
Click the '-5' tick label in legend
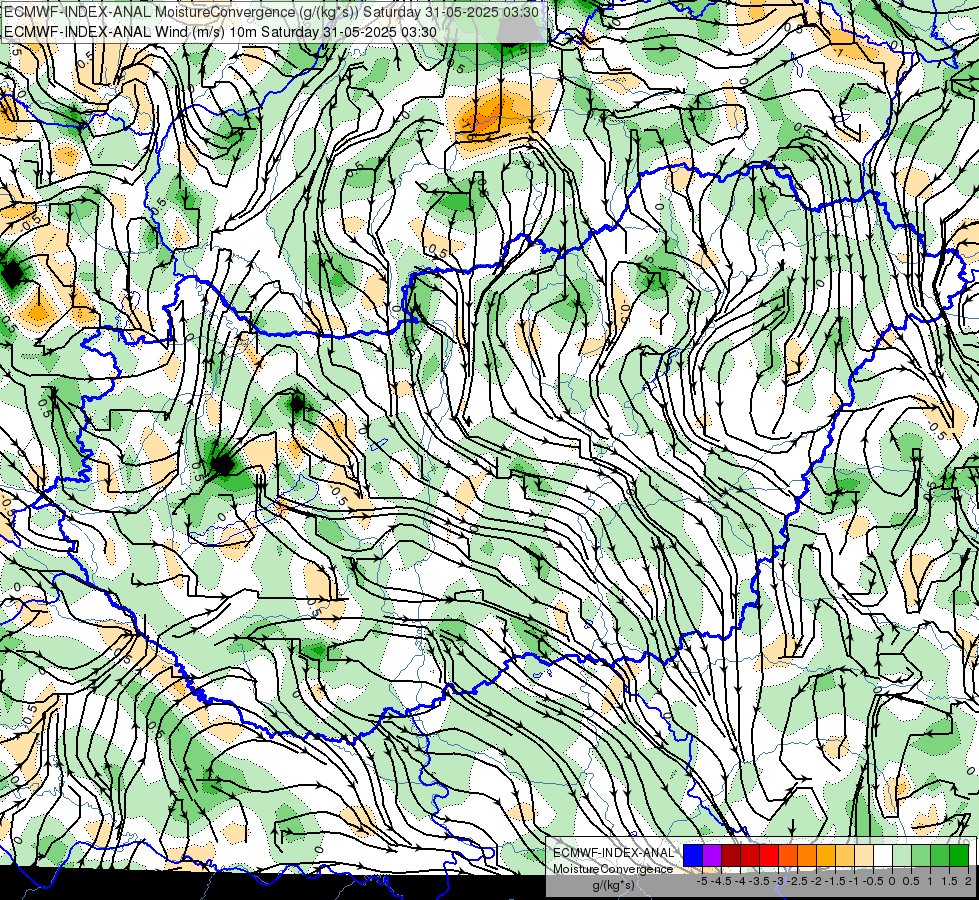(x=702, y=881)
